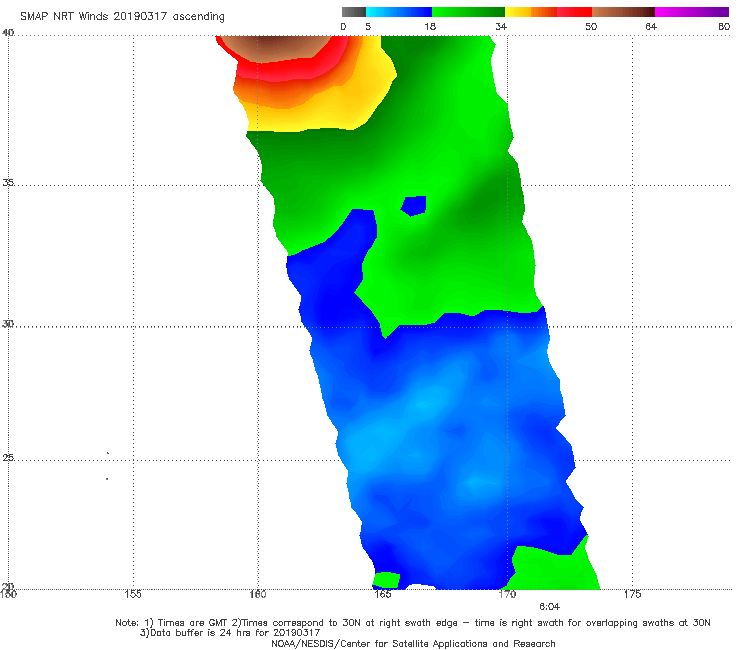Click the color bar label '5'
Screen dimensions: 740x650
click(x=368, y=26)
